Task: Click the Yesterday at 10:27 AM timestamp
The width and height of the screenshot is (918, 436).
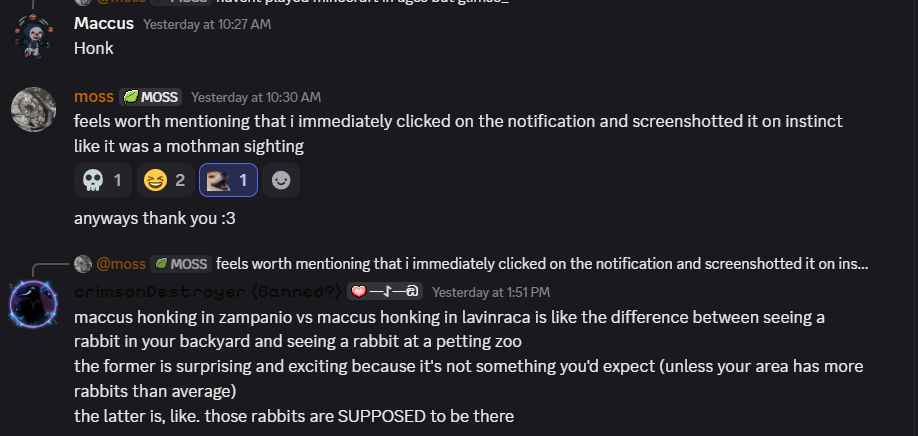Action: pyautogui.click(x=207, y=24)
